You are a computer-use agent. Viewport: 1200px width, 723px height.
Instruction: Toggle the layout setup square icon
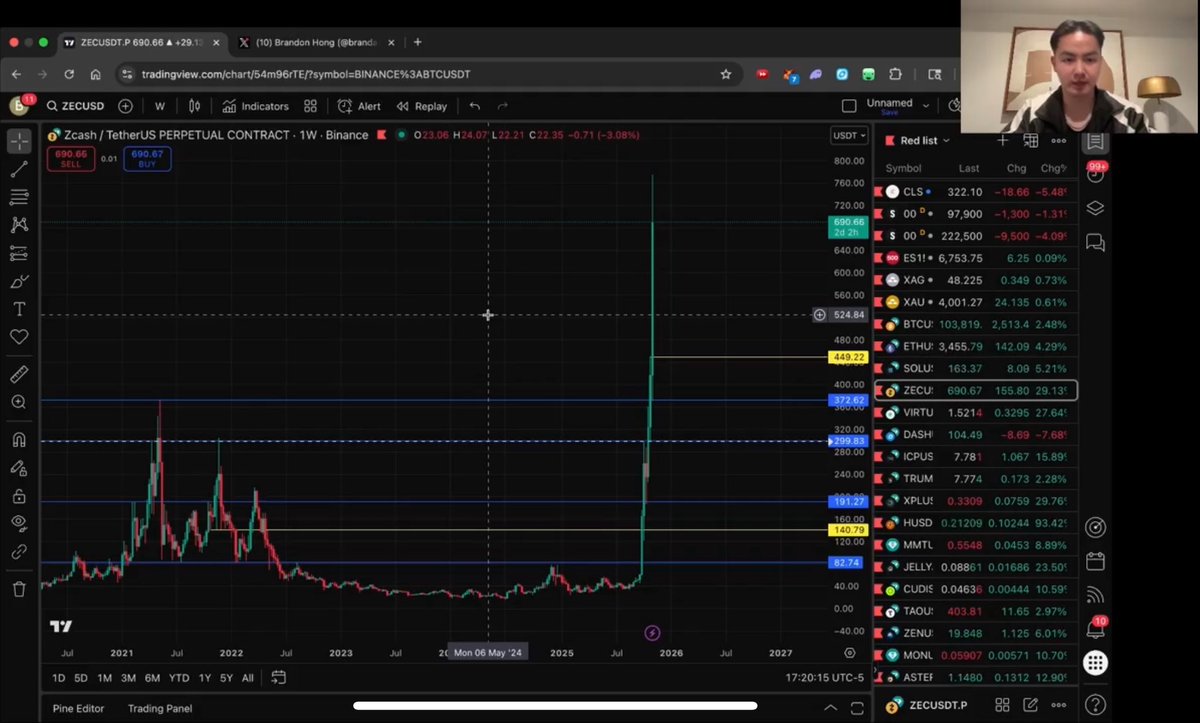pyautogui.click(x=849, y=106)
